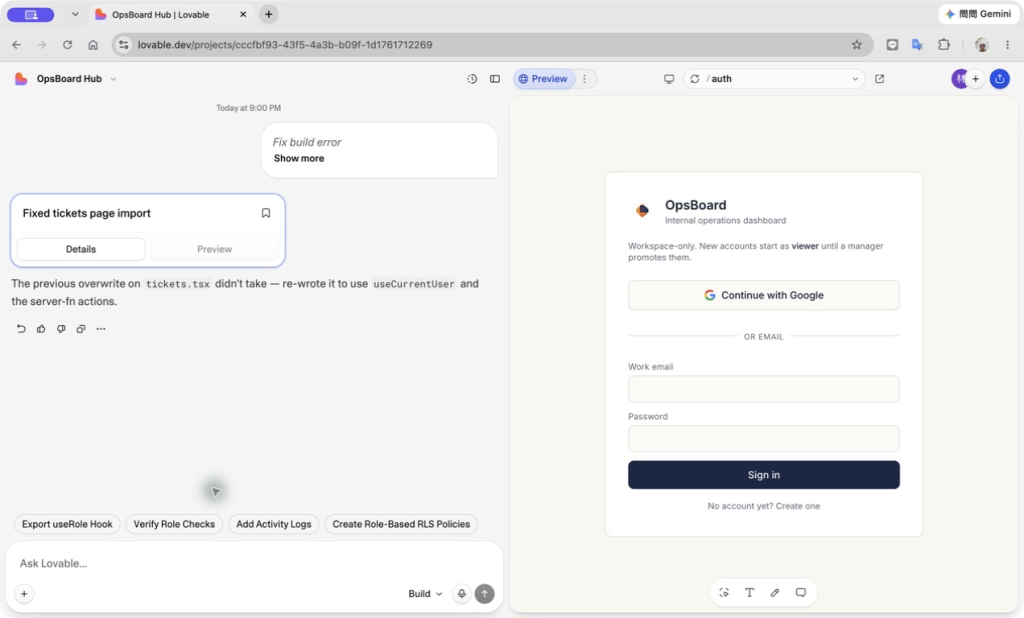Revert to this message with undo icon

[x=21, y=329]
